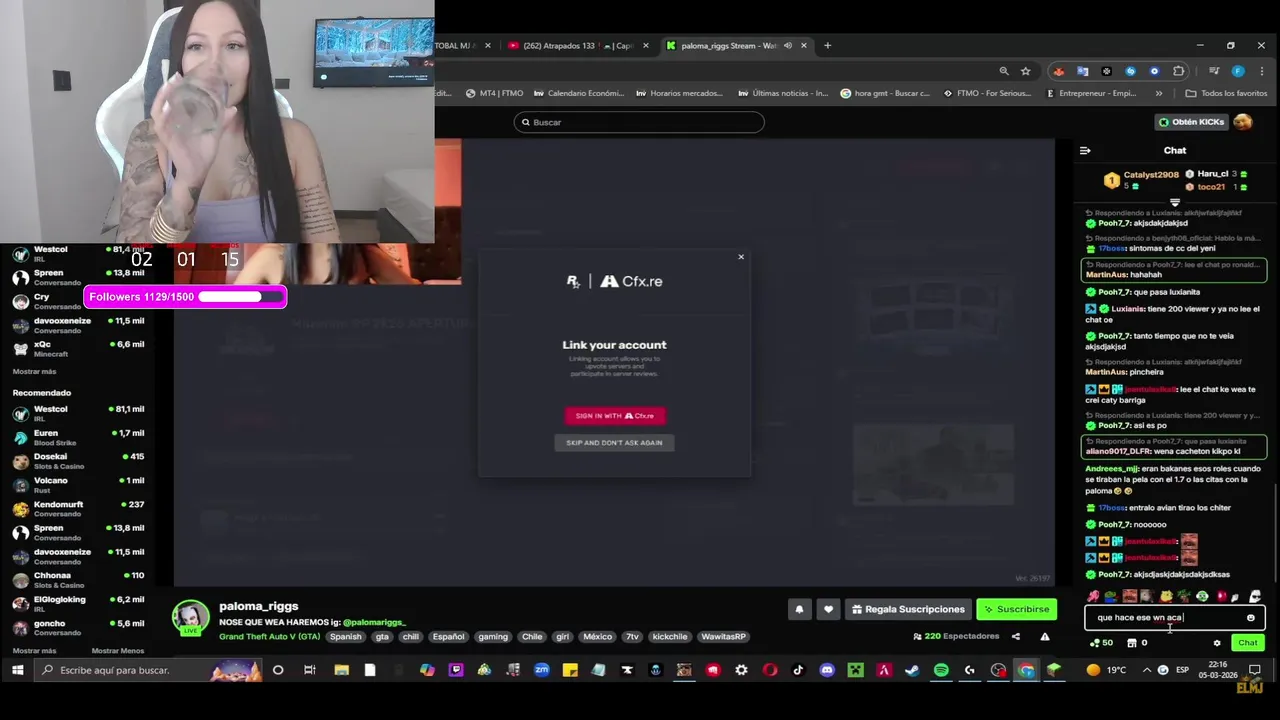Open Chrome extensions puzzle icon
This screenshot has width=1280, height=720.
pyautogui.click(x=1179, y=71)
